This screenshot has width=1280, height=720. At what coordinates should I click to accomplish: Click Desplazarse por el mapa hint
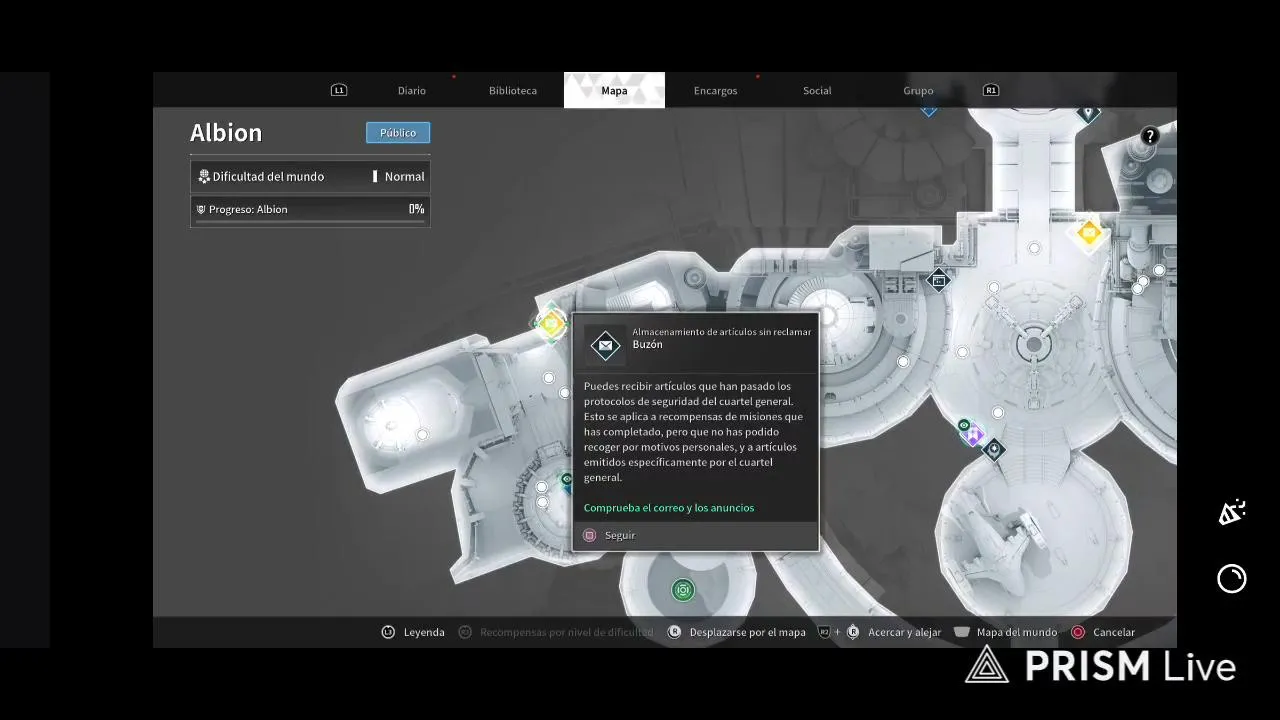747,632
